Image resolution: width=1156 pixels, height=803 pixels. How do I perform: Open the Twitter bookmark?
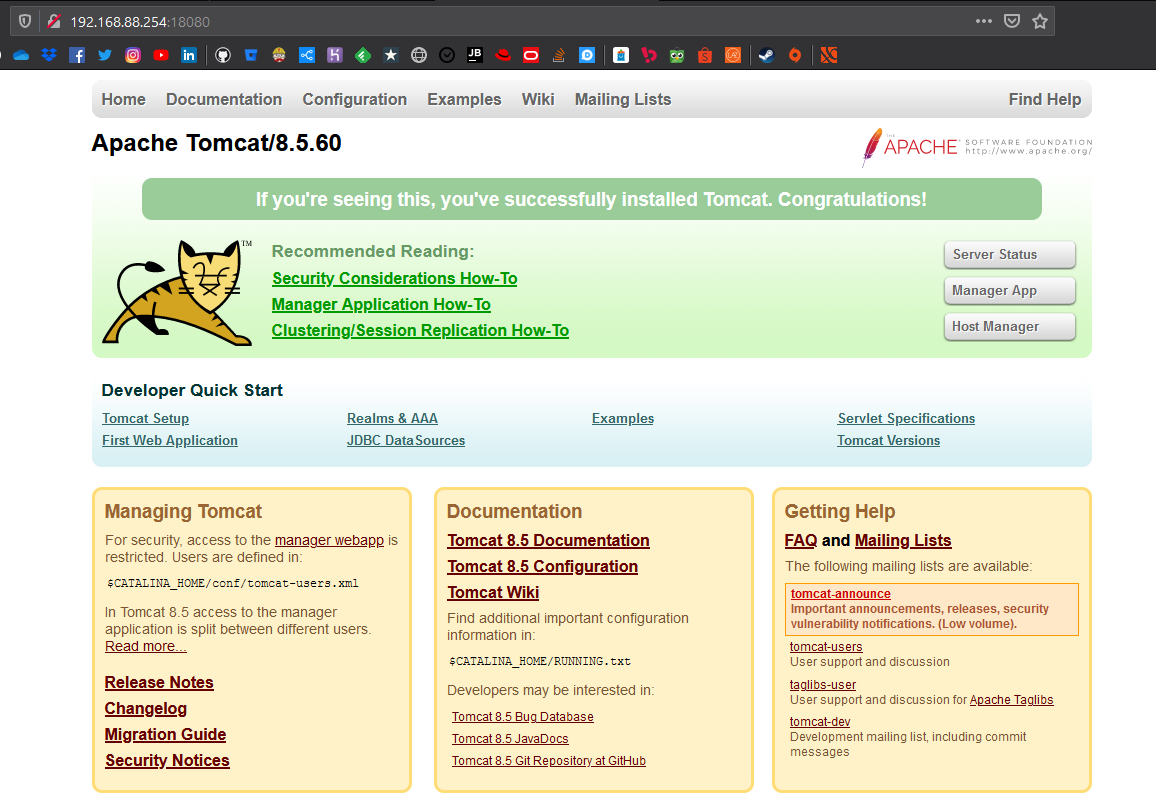pyautogui.click(x=105, y=55)
